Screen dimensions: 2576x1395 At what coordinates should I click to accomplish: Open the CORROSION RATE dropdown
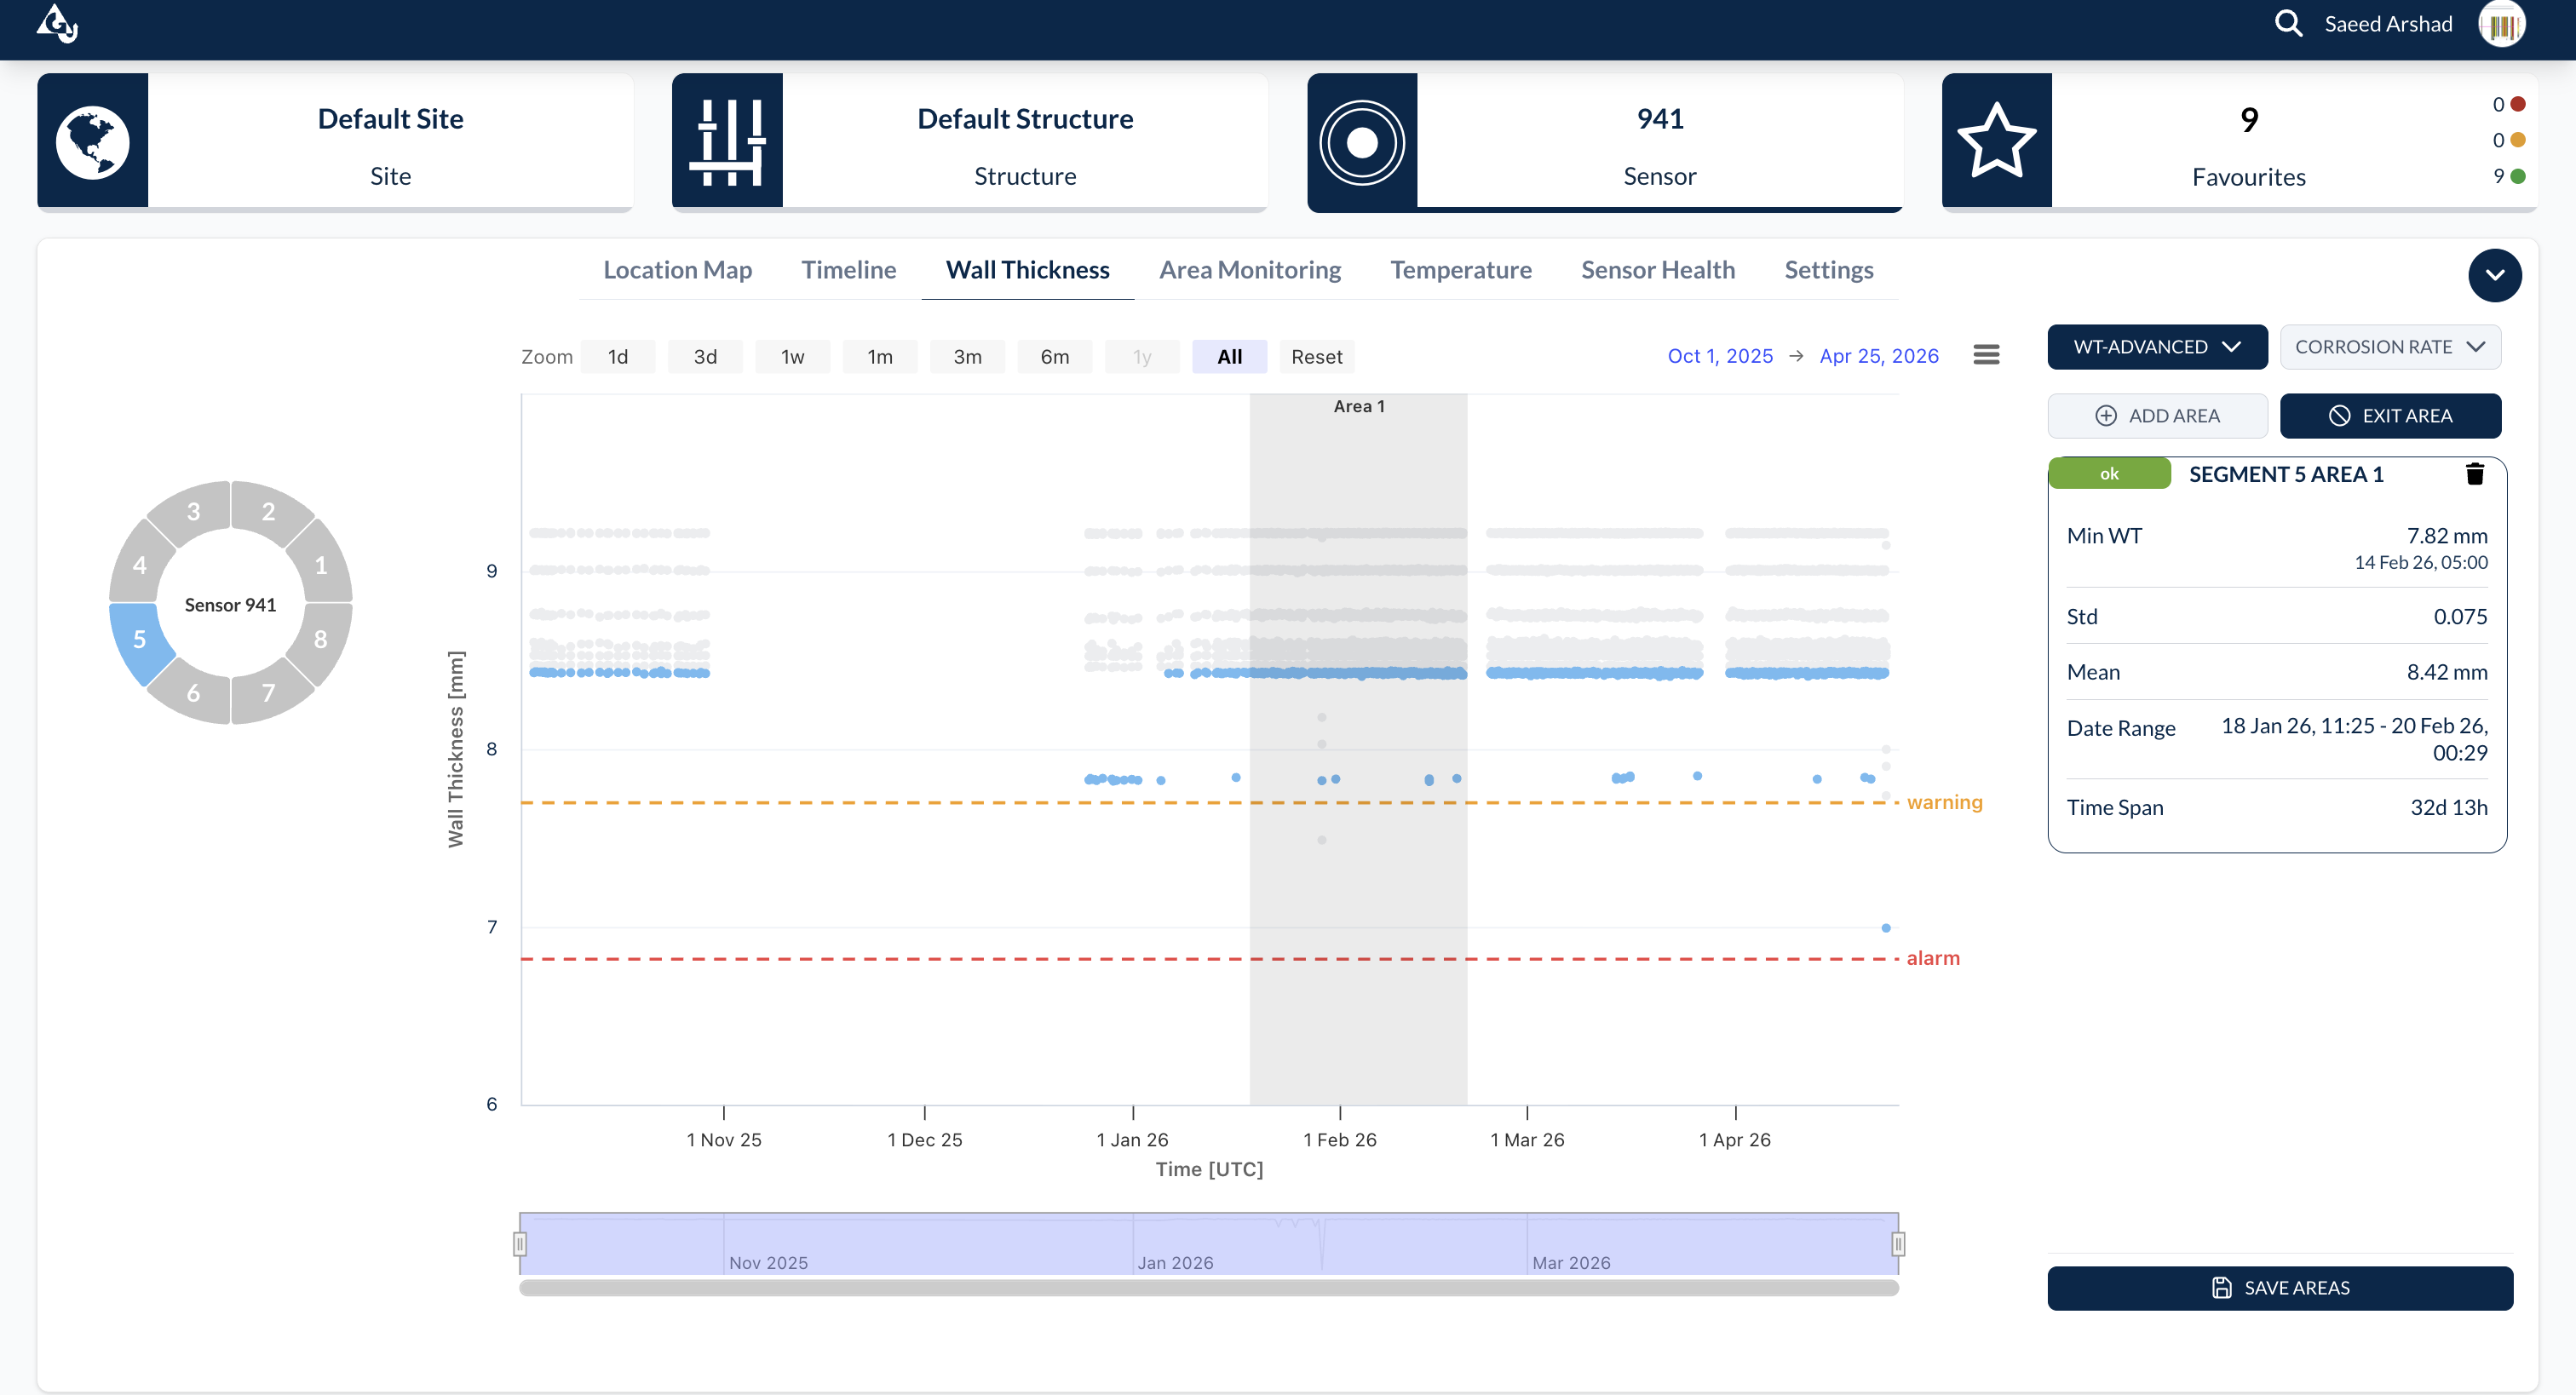[2390, 347]
